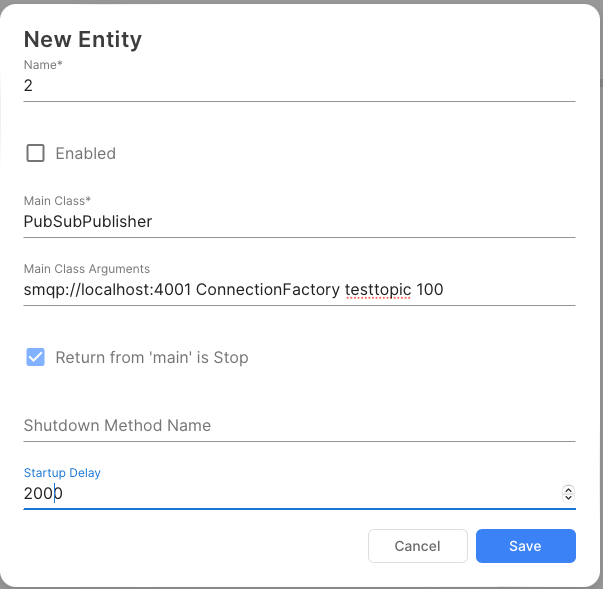Click the Startup Delay field label
Image resolution: width=603 pixels, height=589 pixels.
point(62,472)
